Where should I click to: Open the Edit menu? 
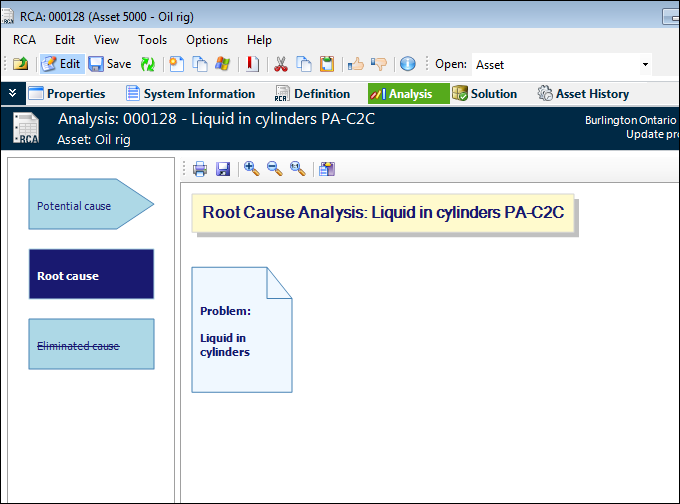tap(65, 40)
